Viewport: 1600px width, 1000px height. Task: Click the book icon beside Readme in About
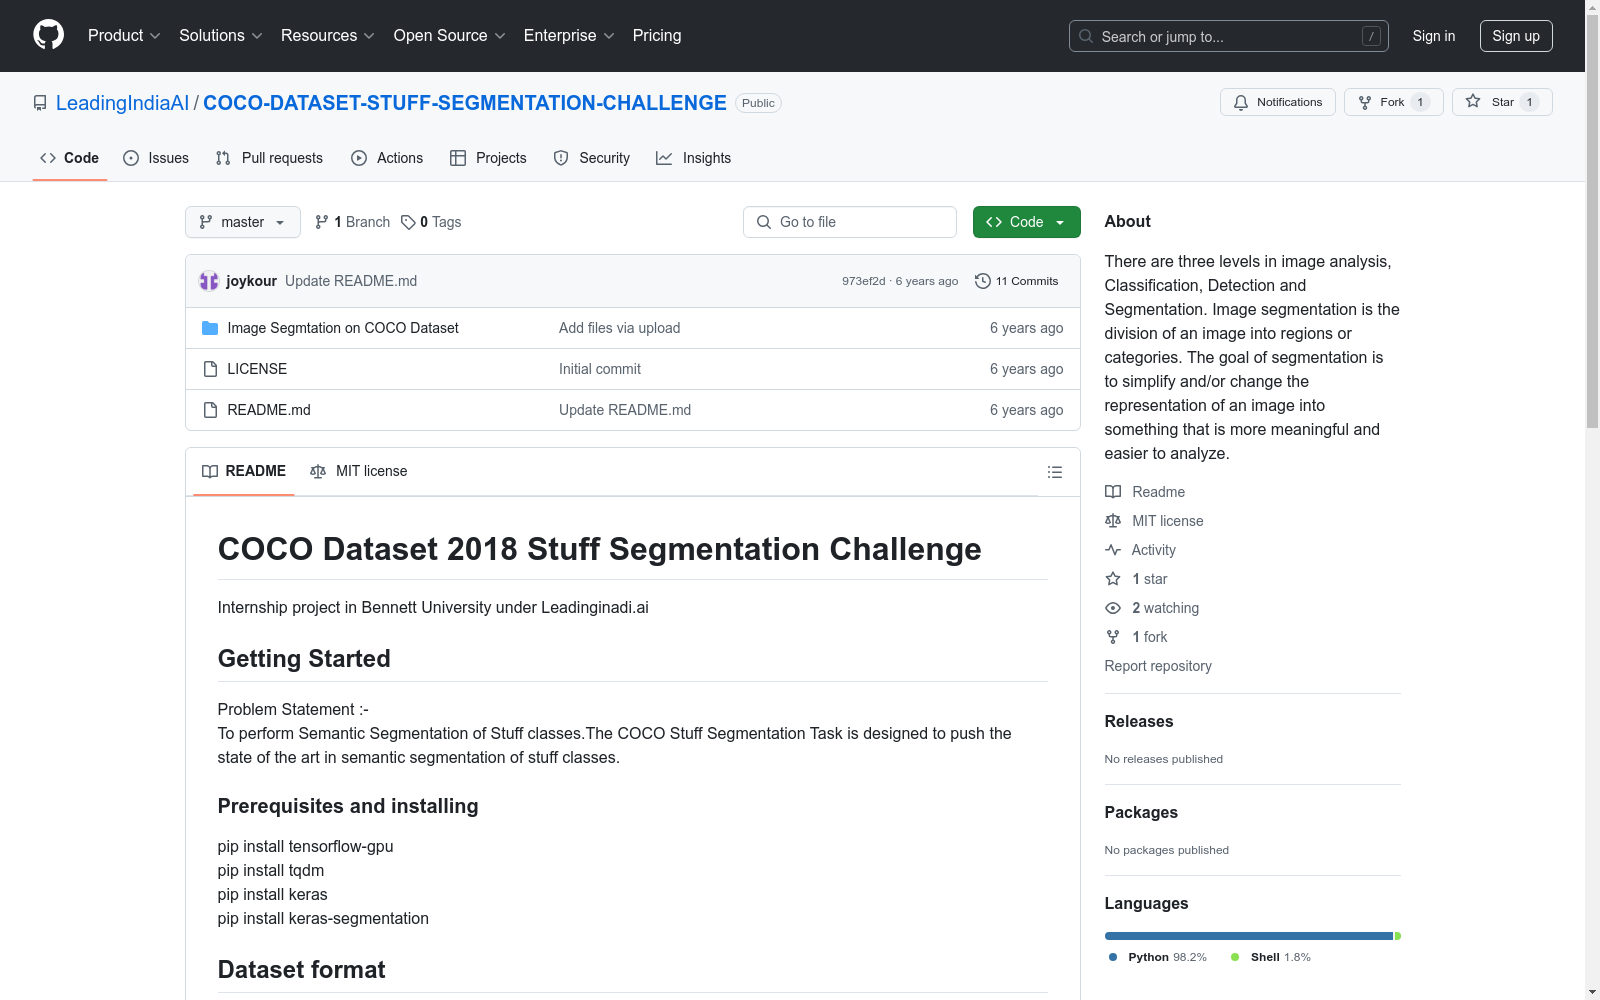[x=1113, y=492]
